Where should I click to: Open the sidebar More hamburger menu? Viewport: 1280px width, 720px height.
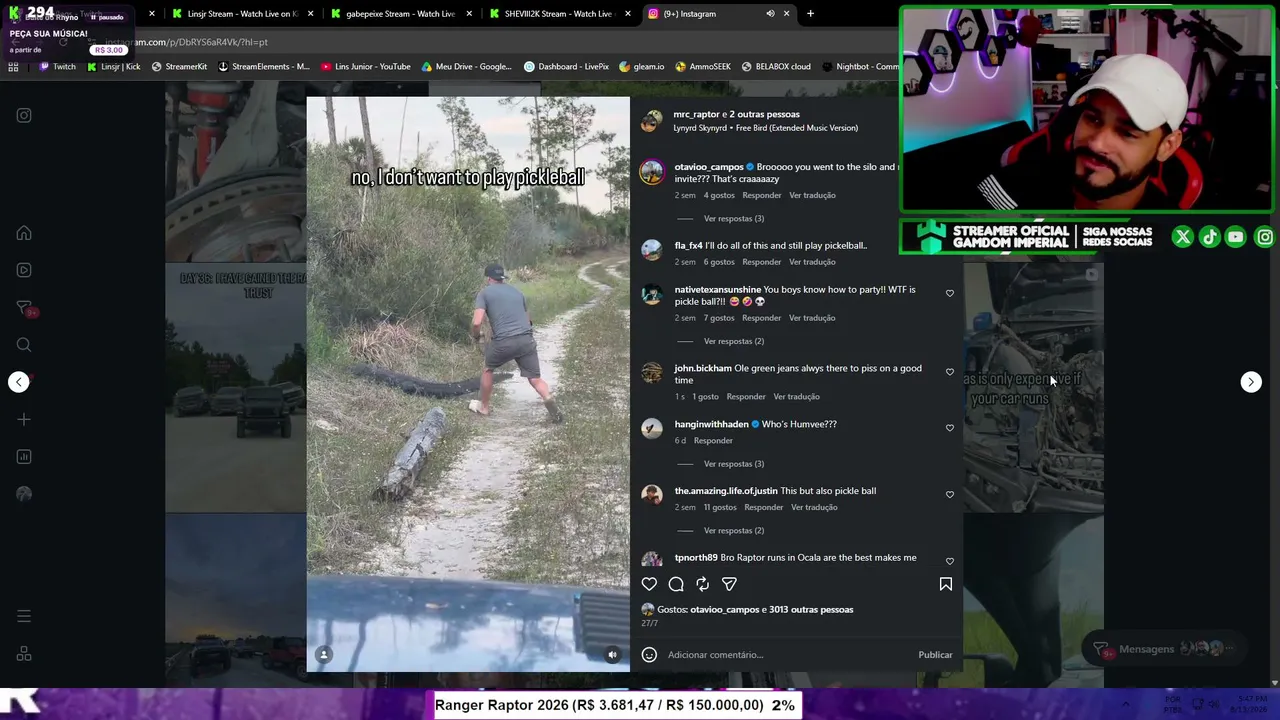click(24, 616)
